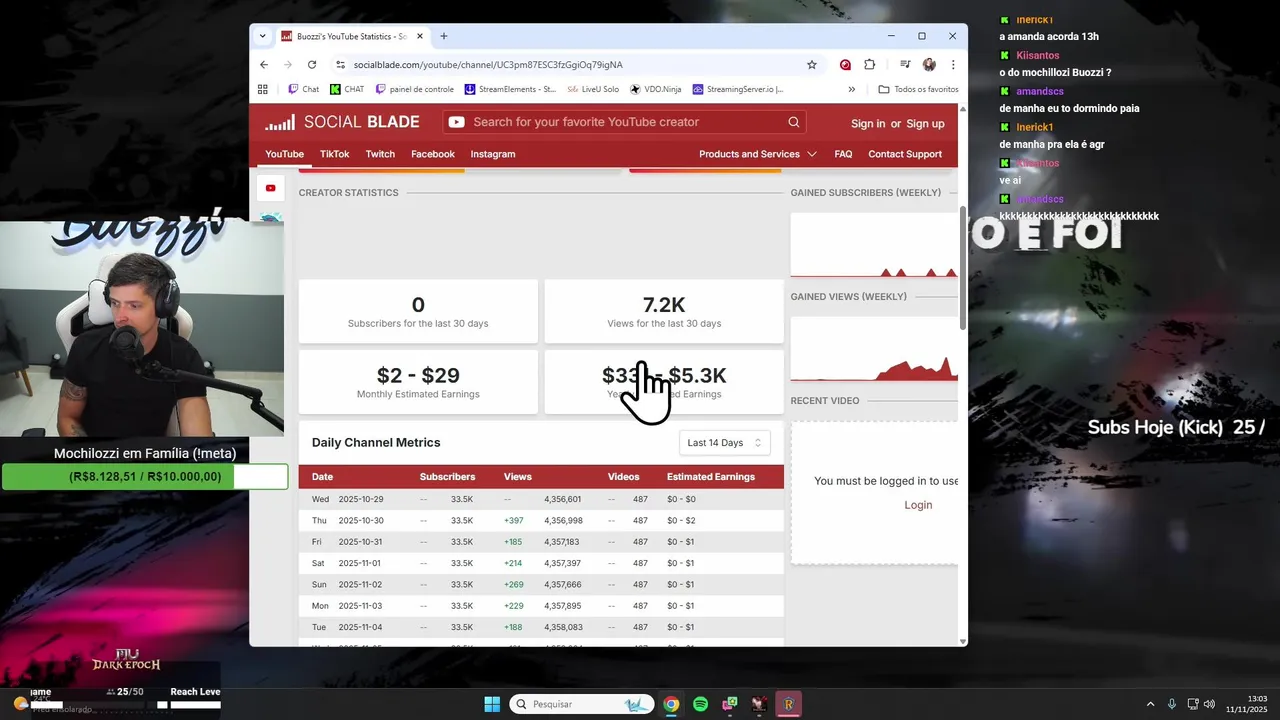The image size is (1280, 720).
Task: Open Spotify from the taskbar
Action: point(700,704)
